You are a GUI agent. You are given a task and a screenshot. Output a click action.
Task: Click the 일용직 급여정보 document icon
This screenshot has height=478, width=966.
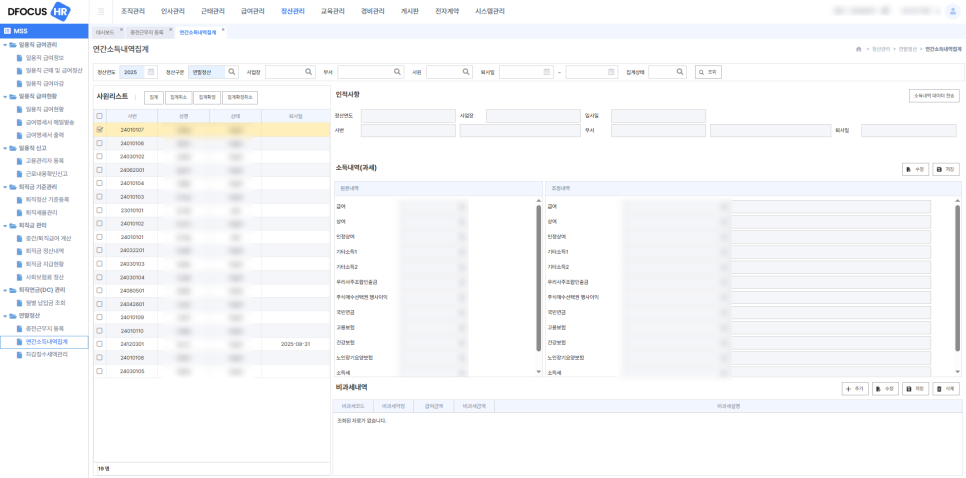click(20, 57)
